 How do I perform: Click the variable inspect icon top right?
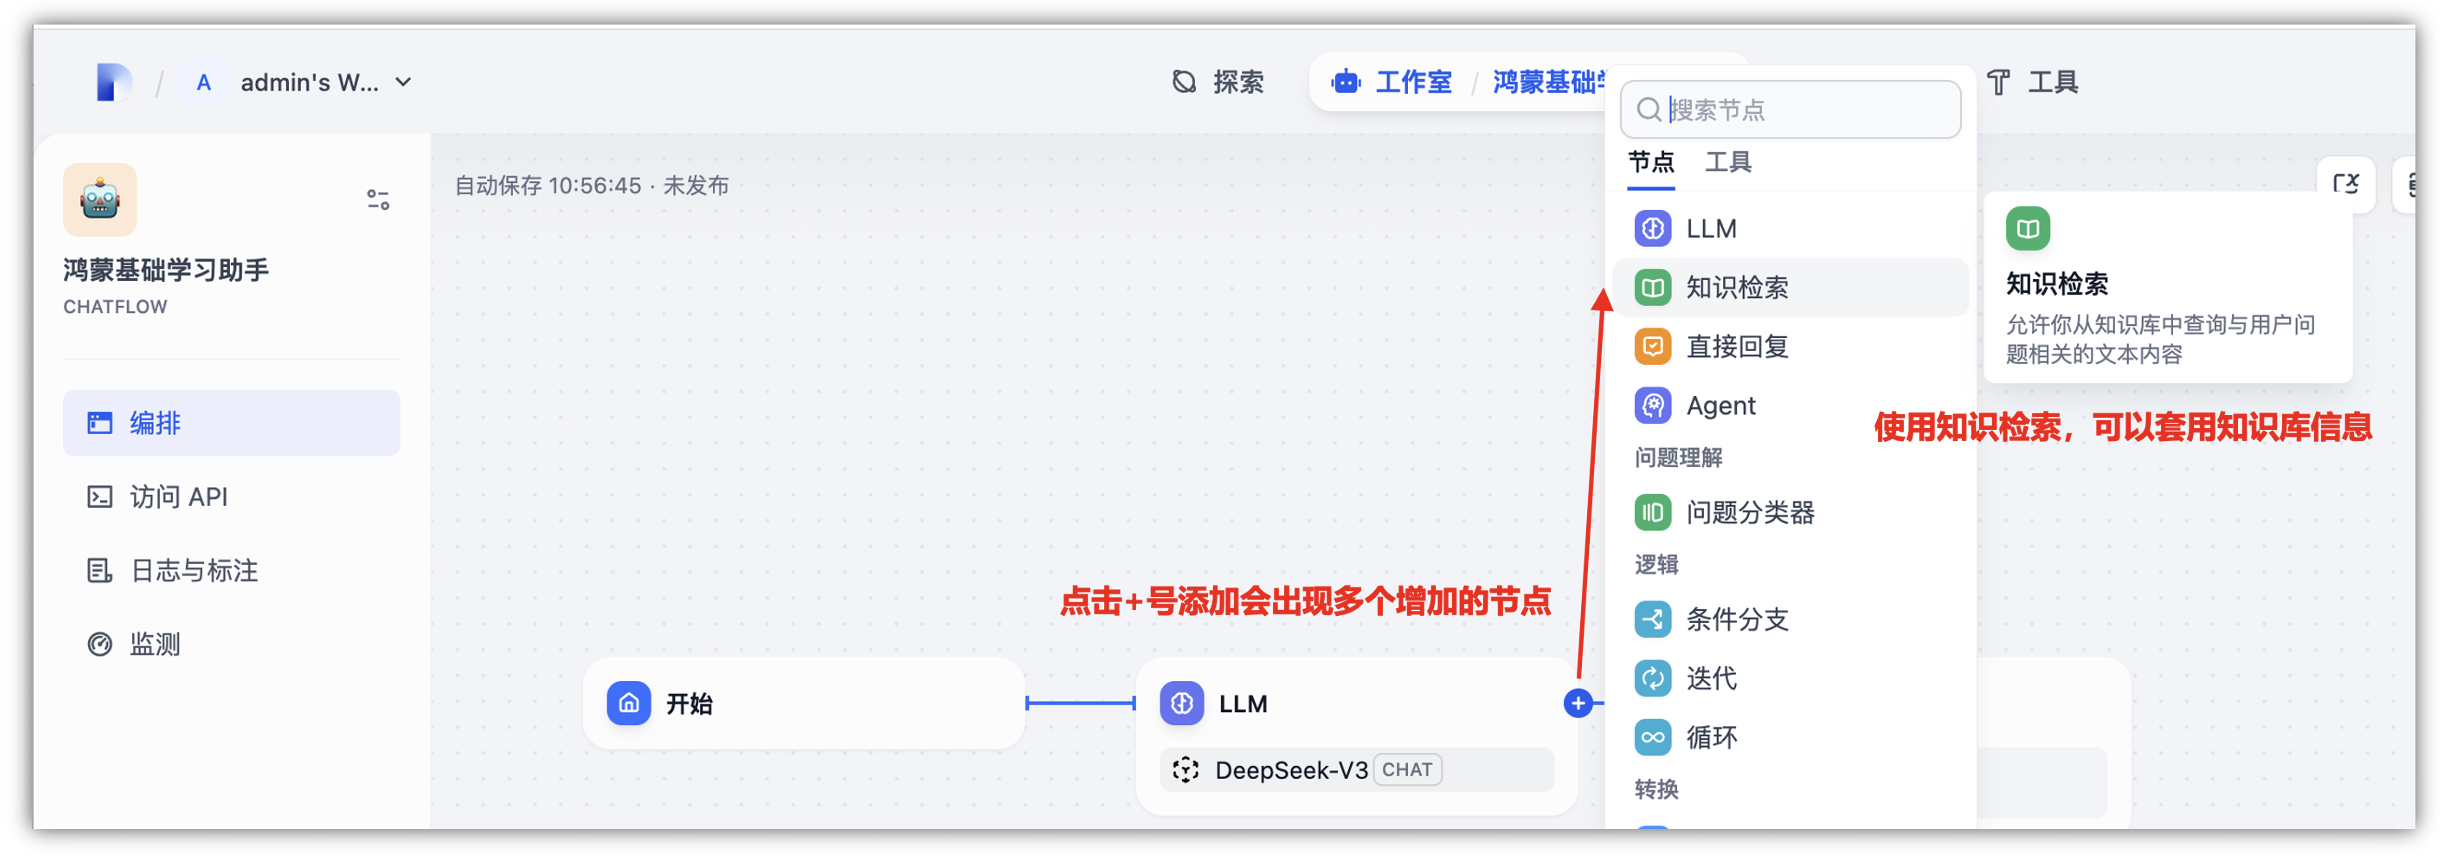coord(2346,184)
